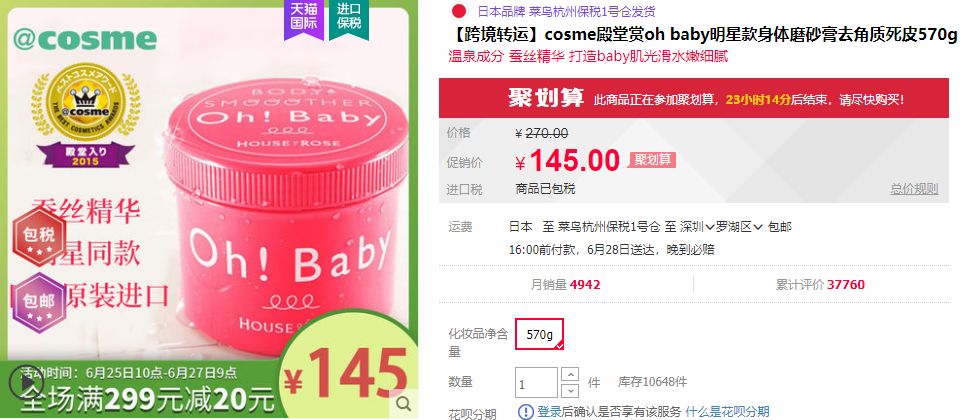Screen dimensions: 964x420
Task: Click the red Japan flag icon
Action: click(459, 11)
